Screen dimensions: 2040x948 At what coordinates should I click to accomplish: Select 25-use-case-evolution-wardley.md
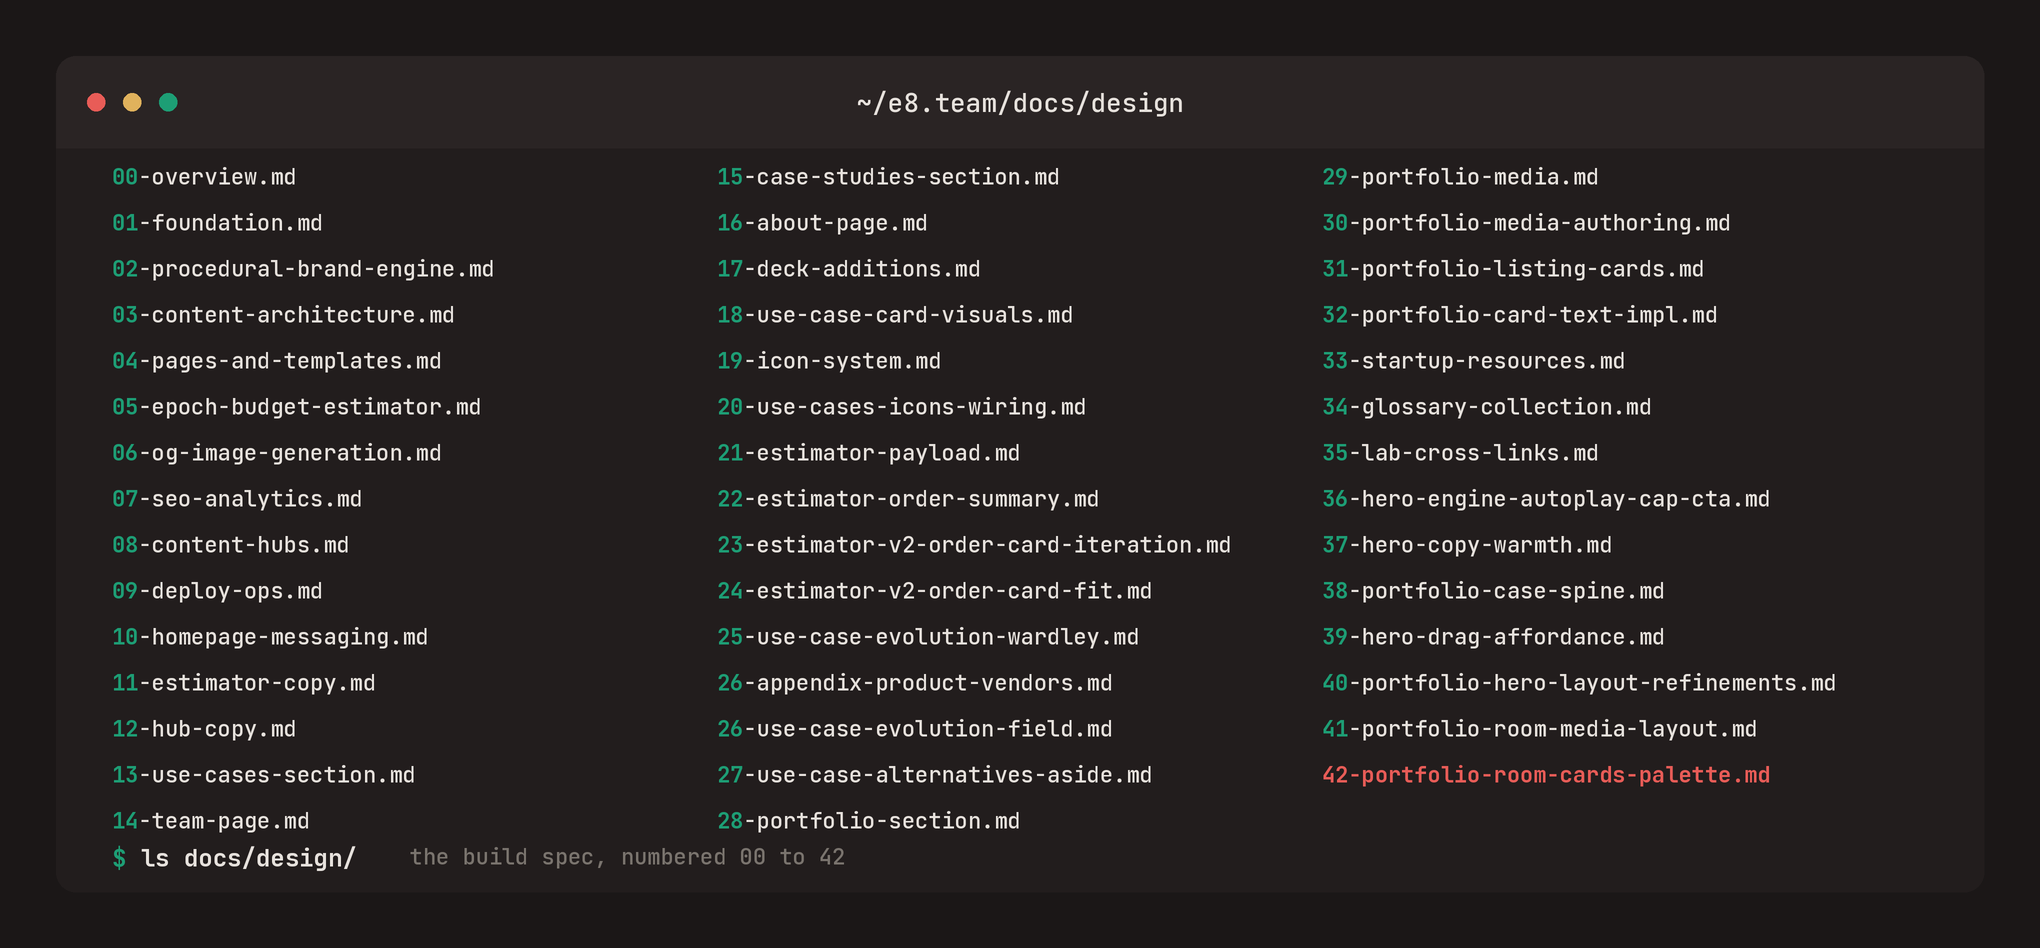928,637
